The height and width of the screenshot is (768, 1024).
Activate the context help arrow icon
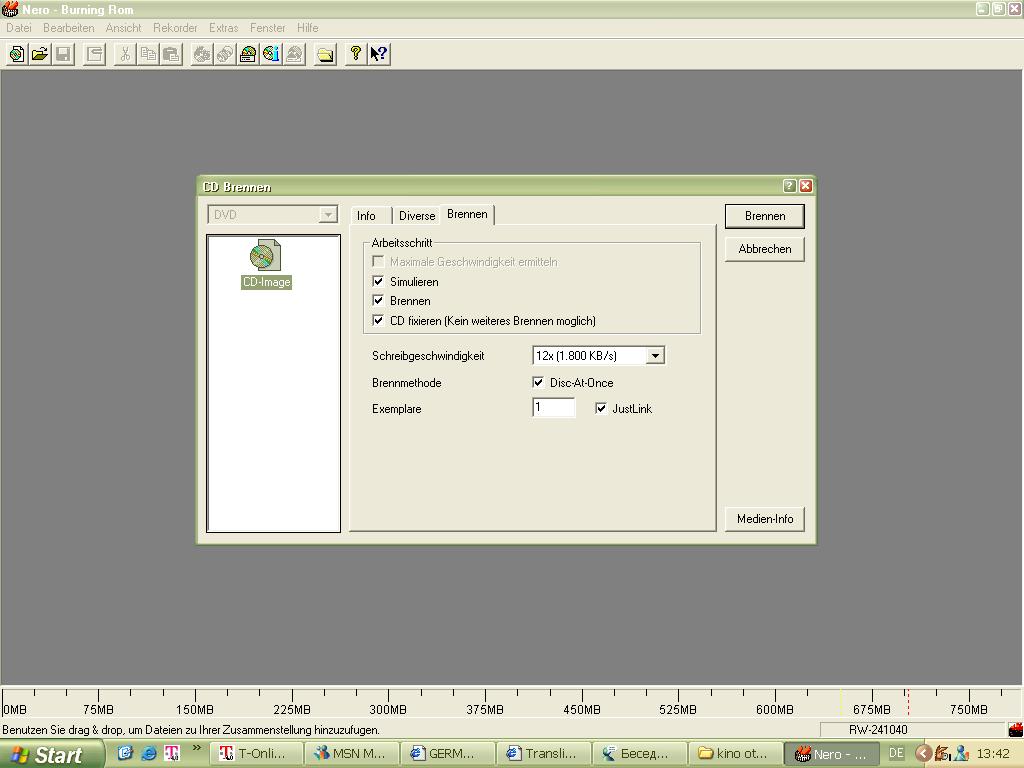378,54
